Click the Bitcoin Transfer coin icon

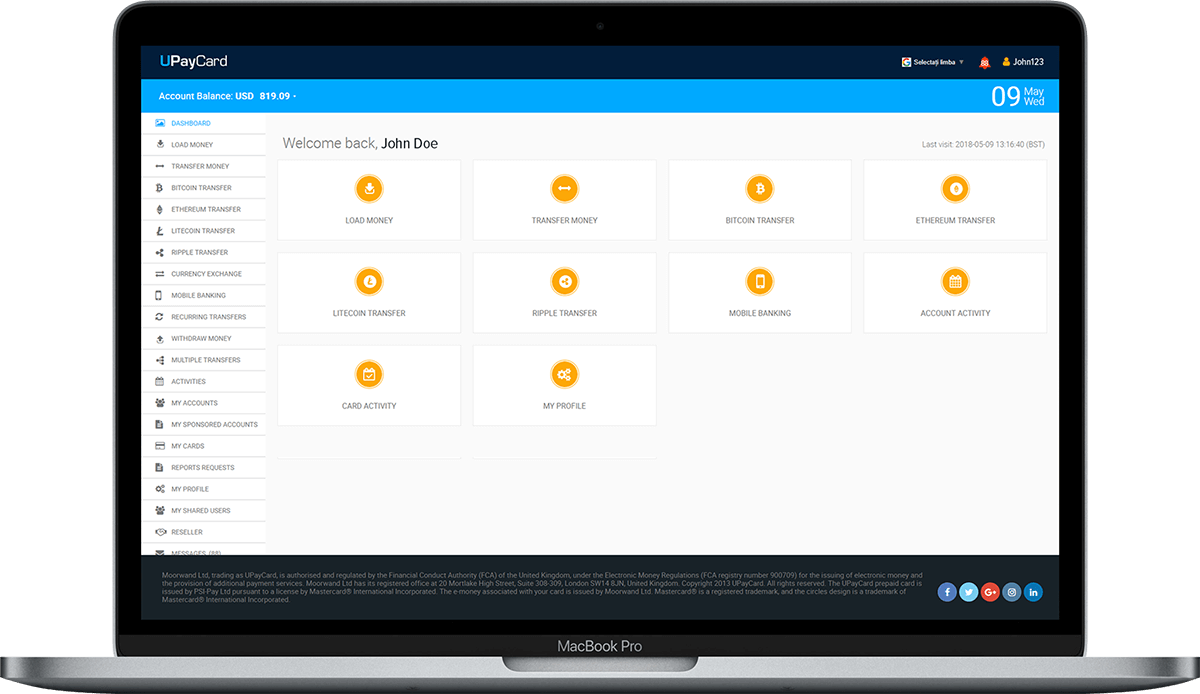pyautogui.click(x=759, y=188)
